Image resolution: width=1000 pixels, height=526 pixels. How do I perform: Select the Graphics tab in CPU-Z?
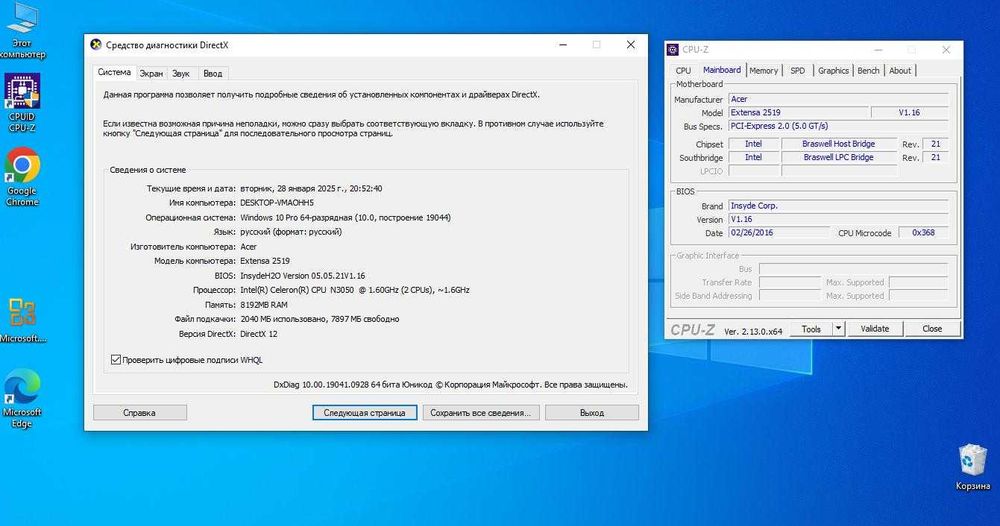(x=833, y=71)
